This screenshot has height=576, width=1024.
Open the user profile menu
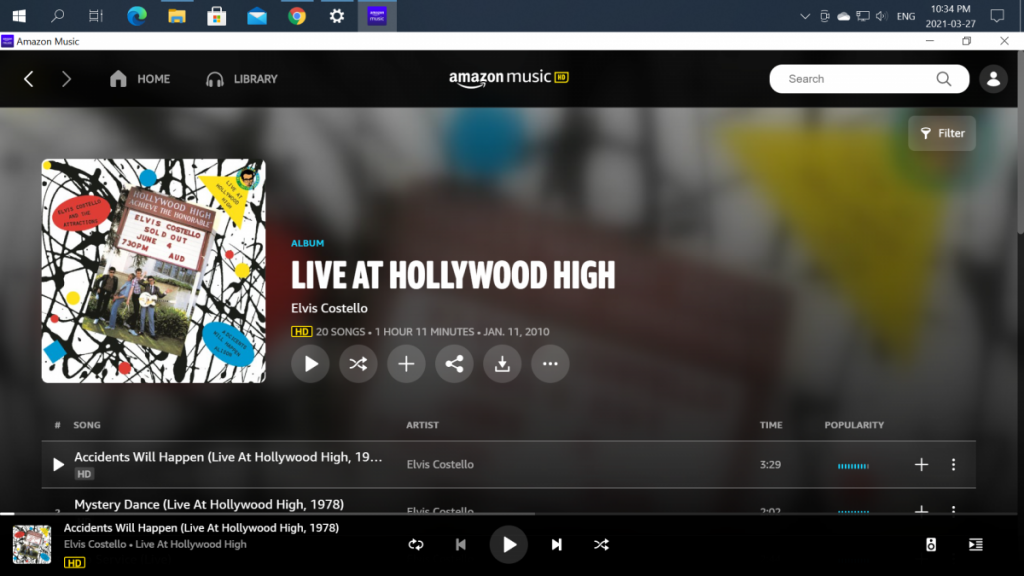(x=993, y=79)
